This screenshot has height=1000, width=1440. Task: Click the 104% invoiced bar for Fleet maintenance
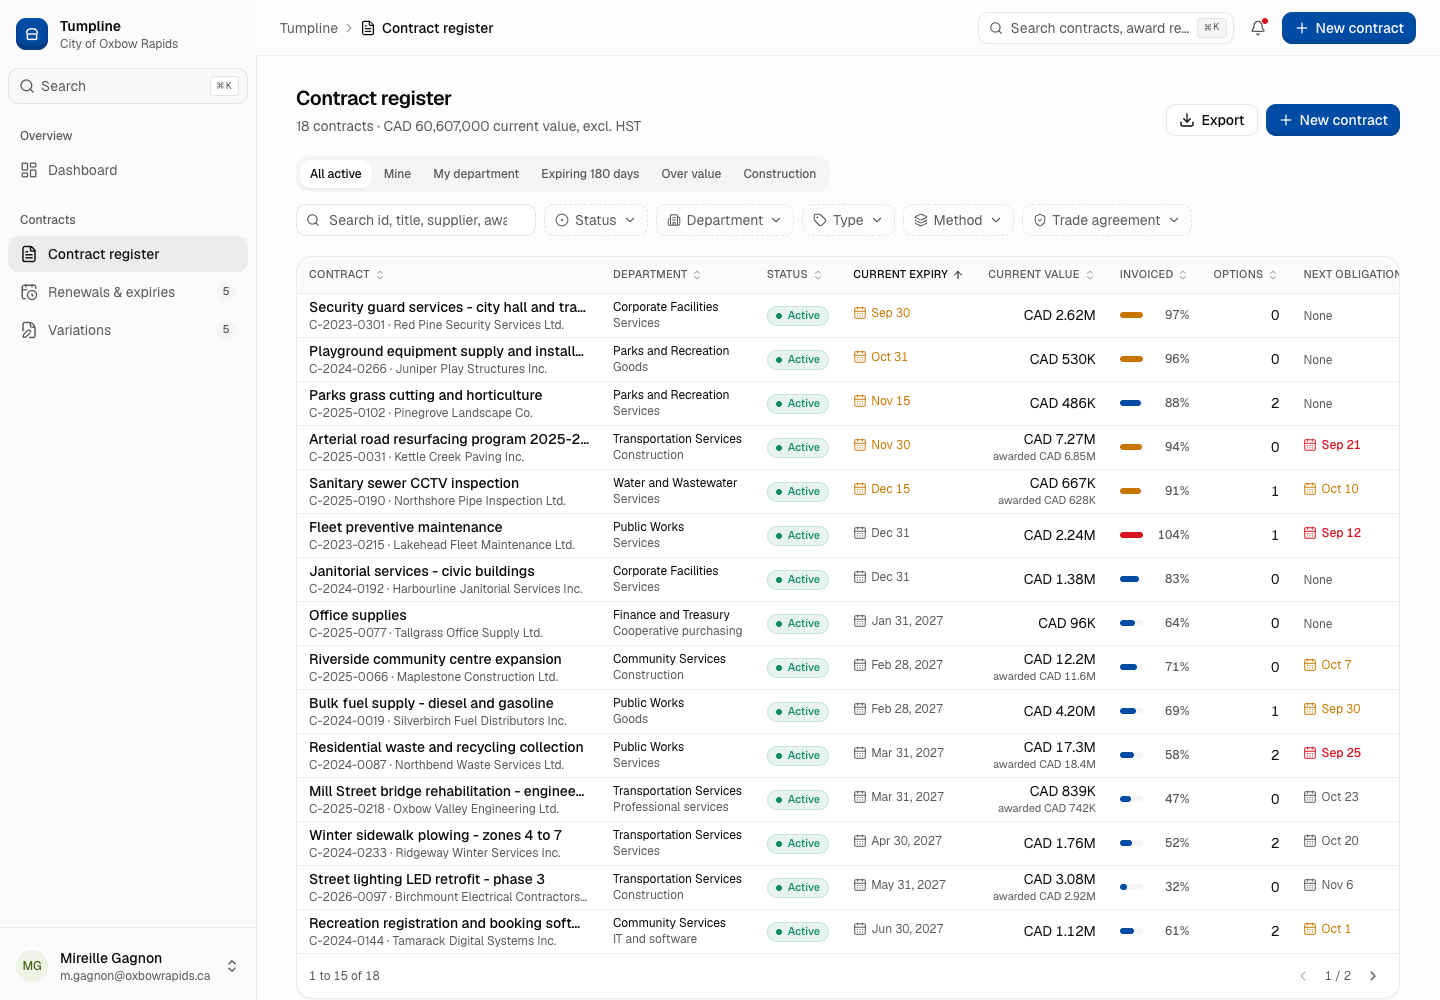(x=1131, y=535)
